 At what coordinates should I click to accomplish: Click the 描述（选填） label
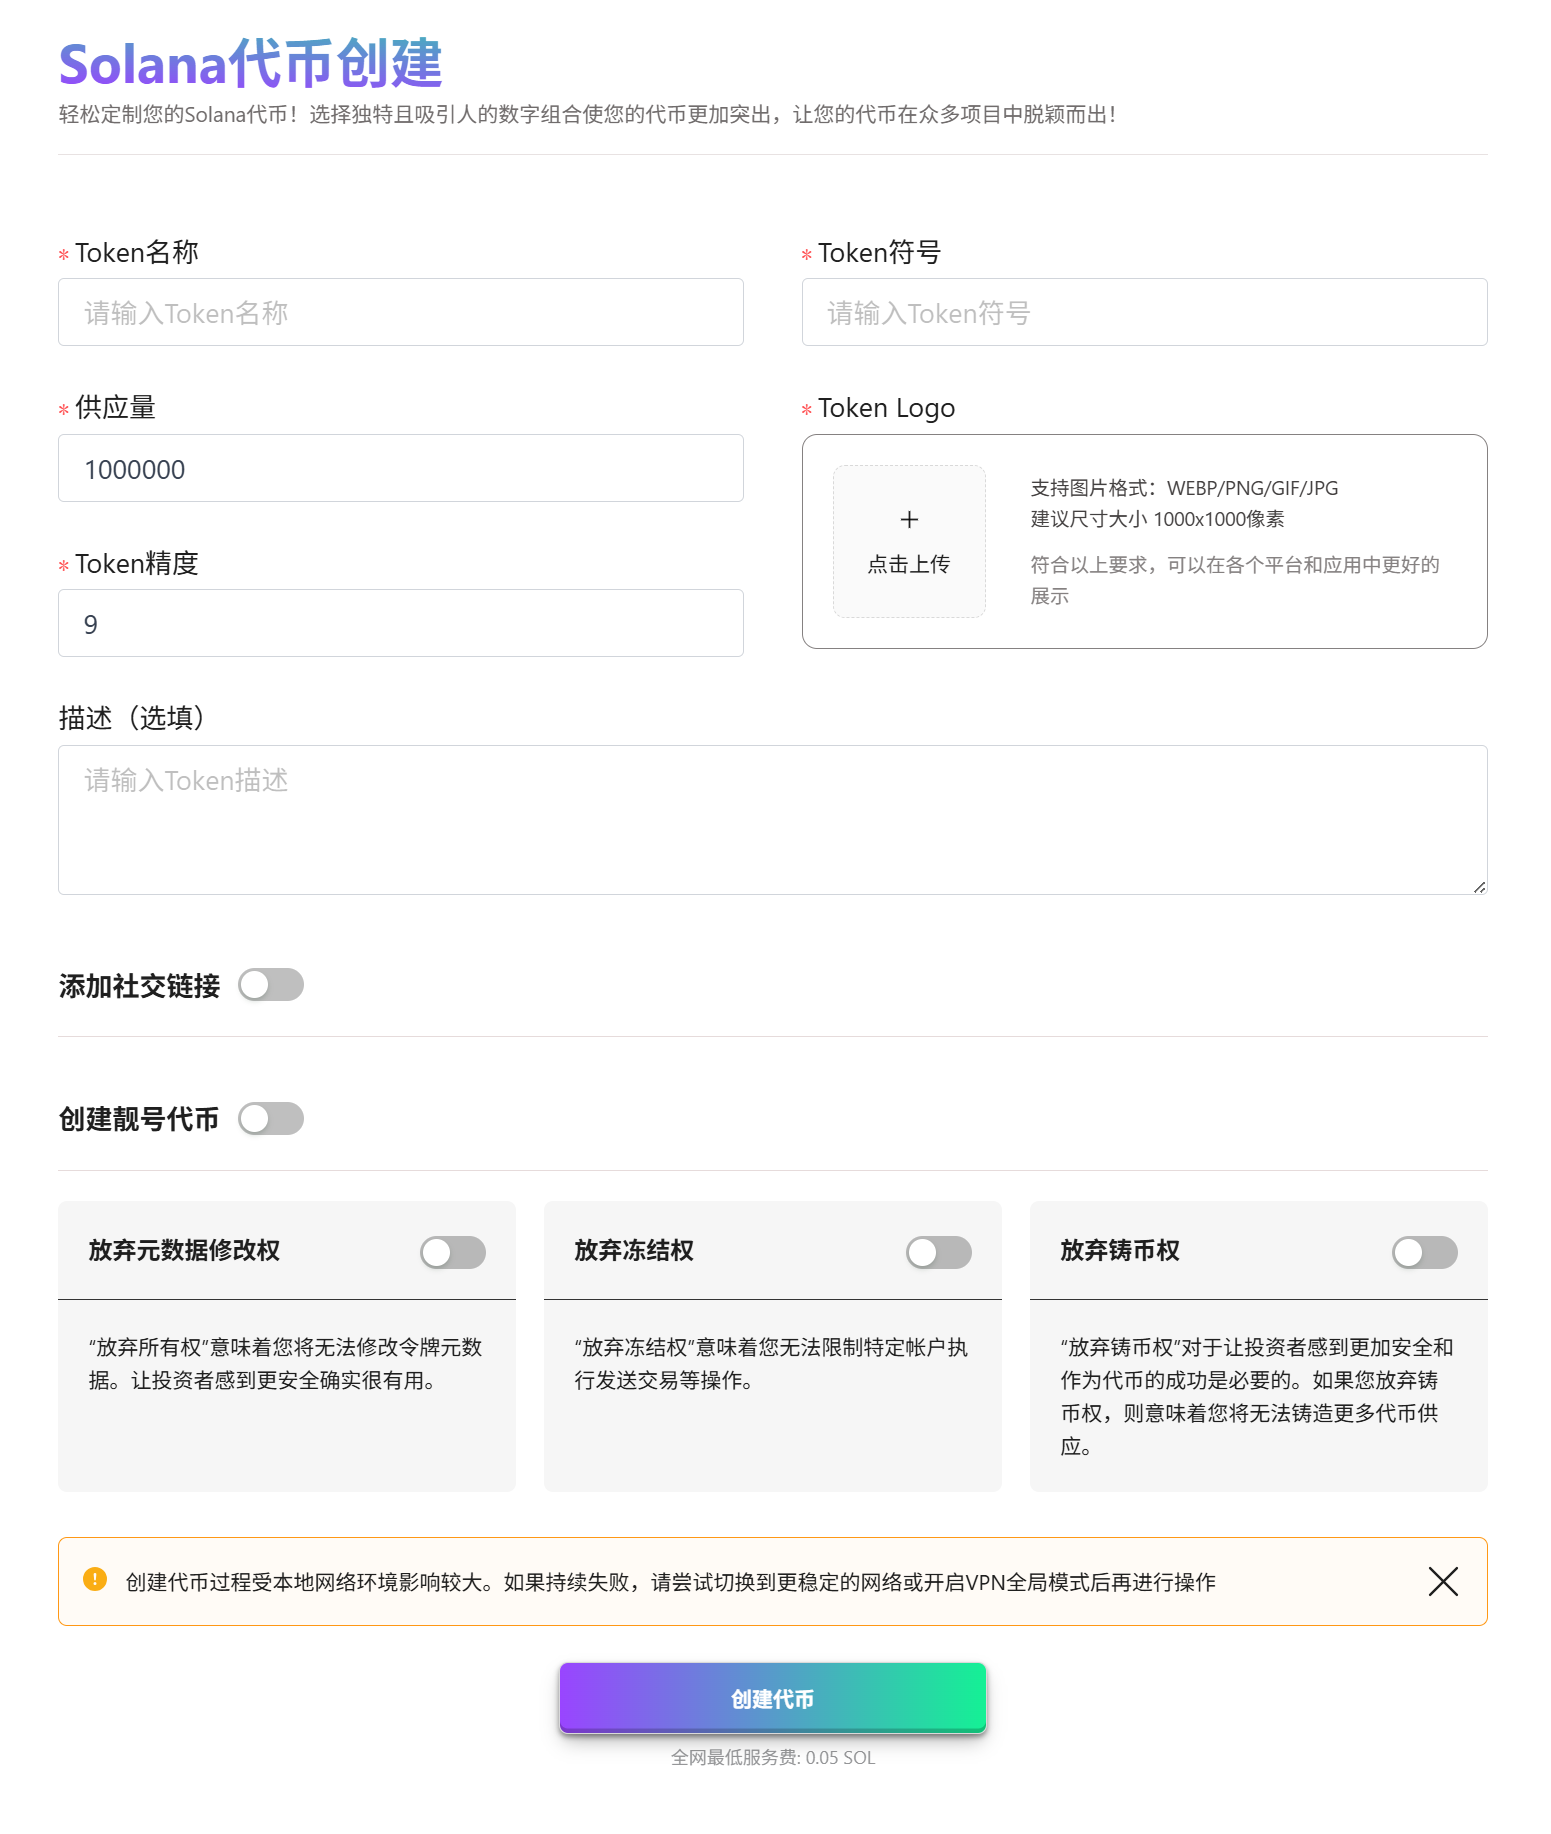tap(131, 717)
